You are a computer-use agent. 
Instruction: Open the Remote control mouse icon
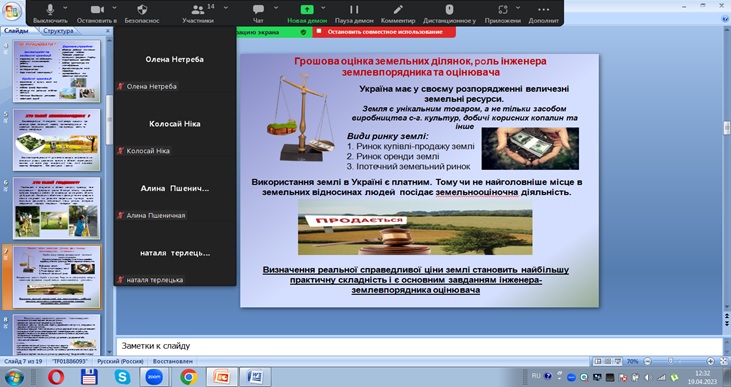(449, 9)
